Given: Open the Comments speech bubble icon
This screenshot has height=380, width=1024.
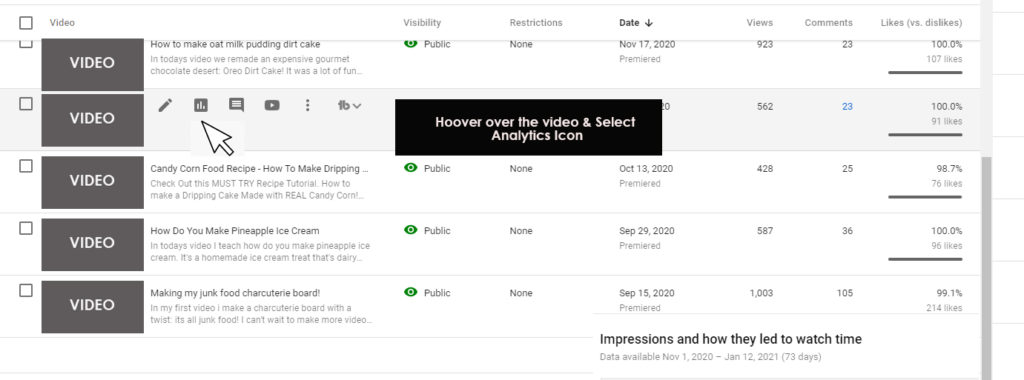Looking at the screenshot, I should coord(236,105).
